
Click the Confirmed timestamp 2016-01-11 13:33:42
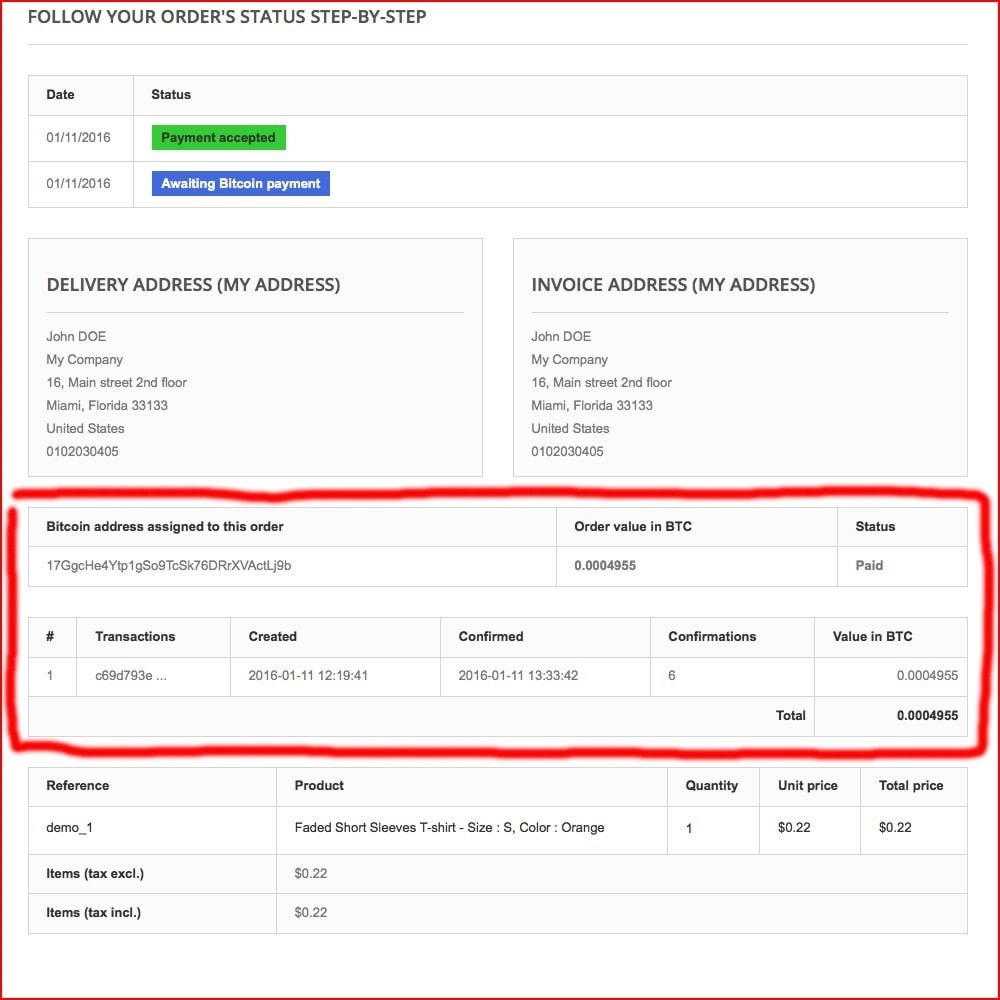click(518, 676)
